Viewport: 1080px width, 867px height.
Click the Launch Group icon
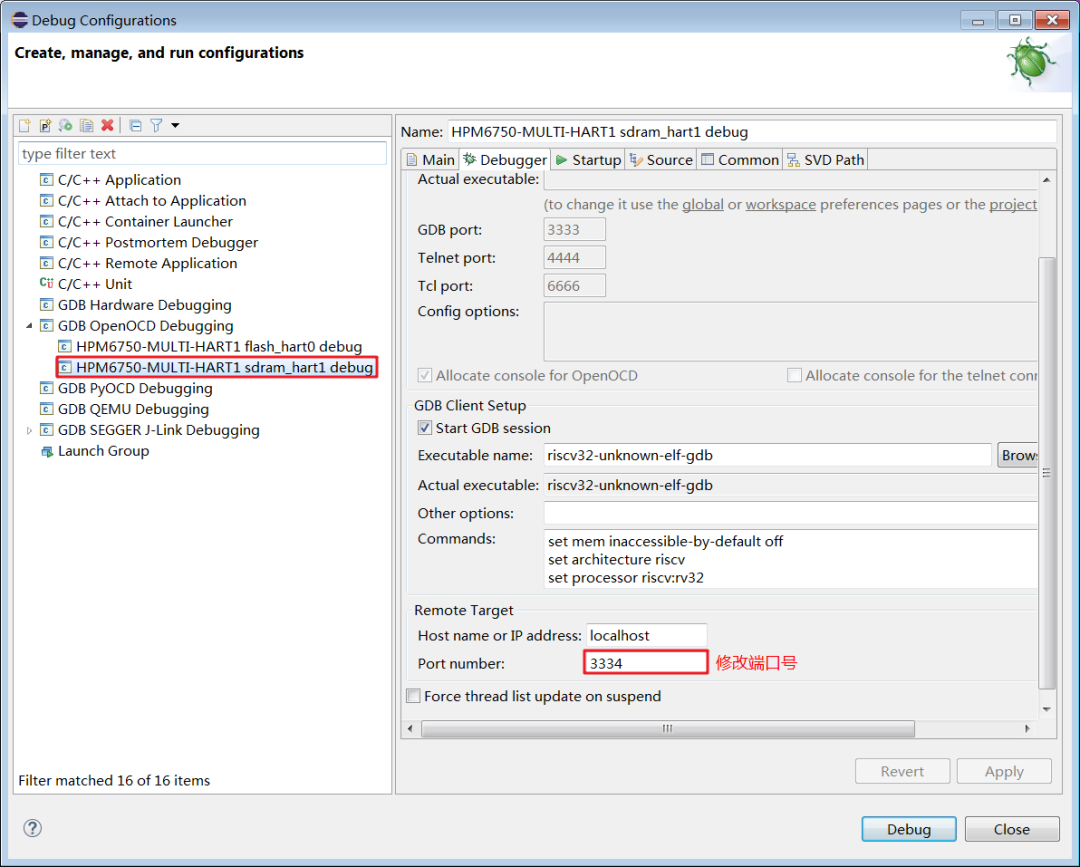pos(46,451)
